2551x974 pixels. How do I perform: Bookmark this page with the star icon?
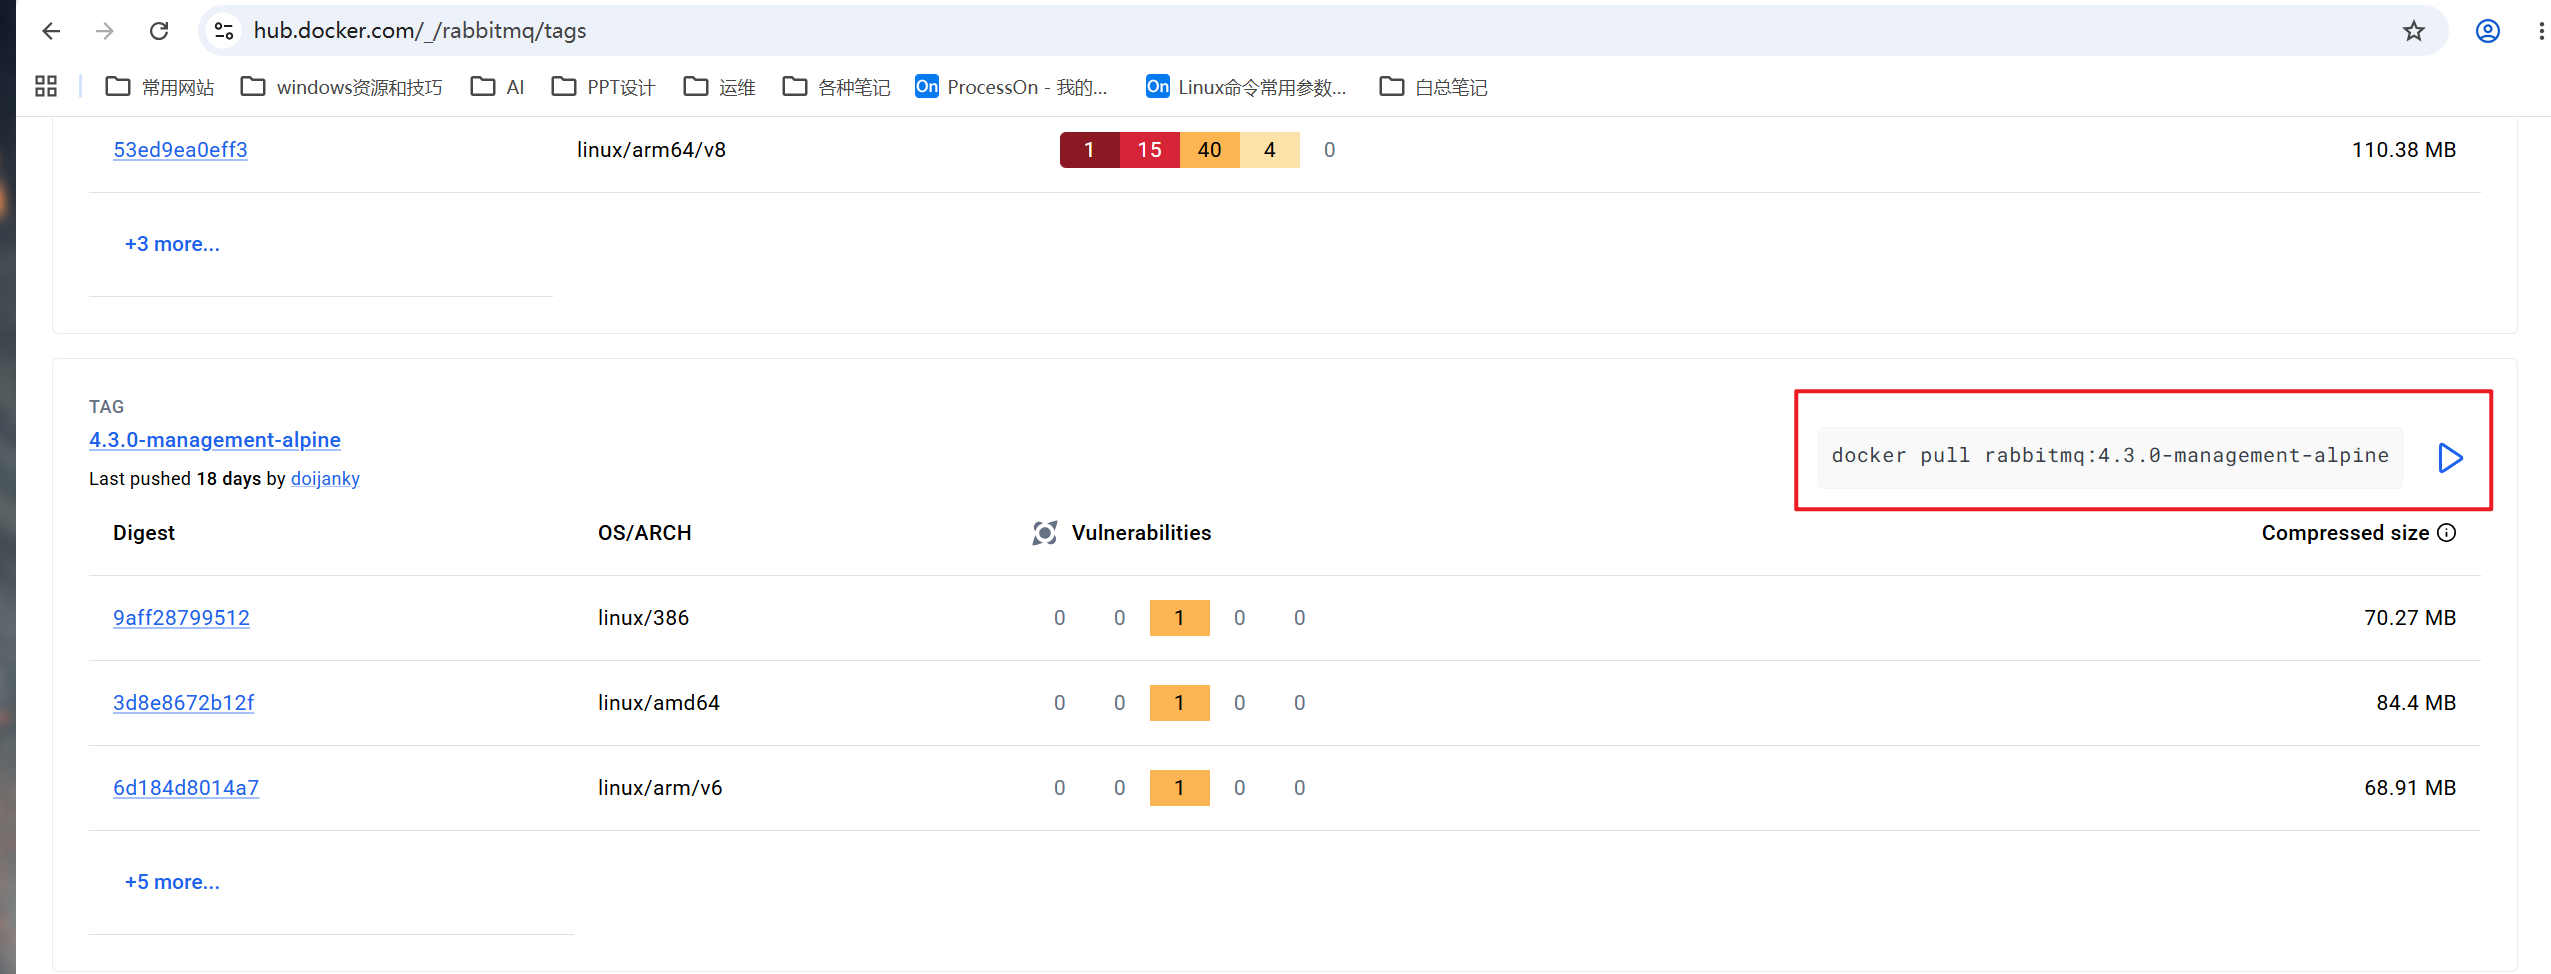pyautogui.click(x=2414, y=31)
